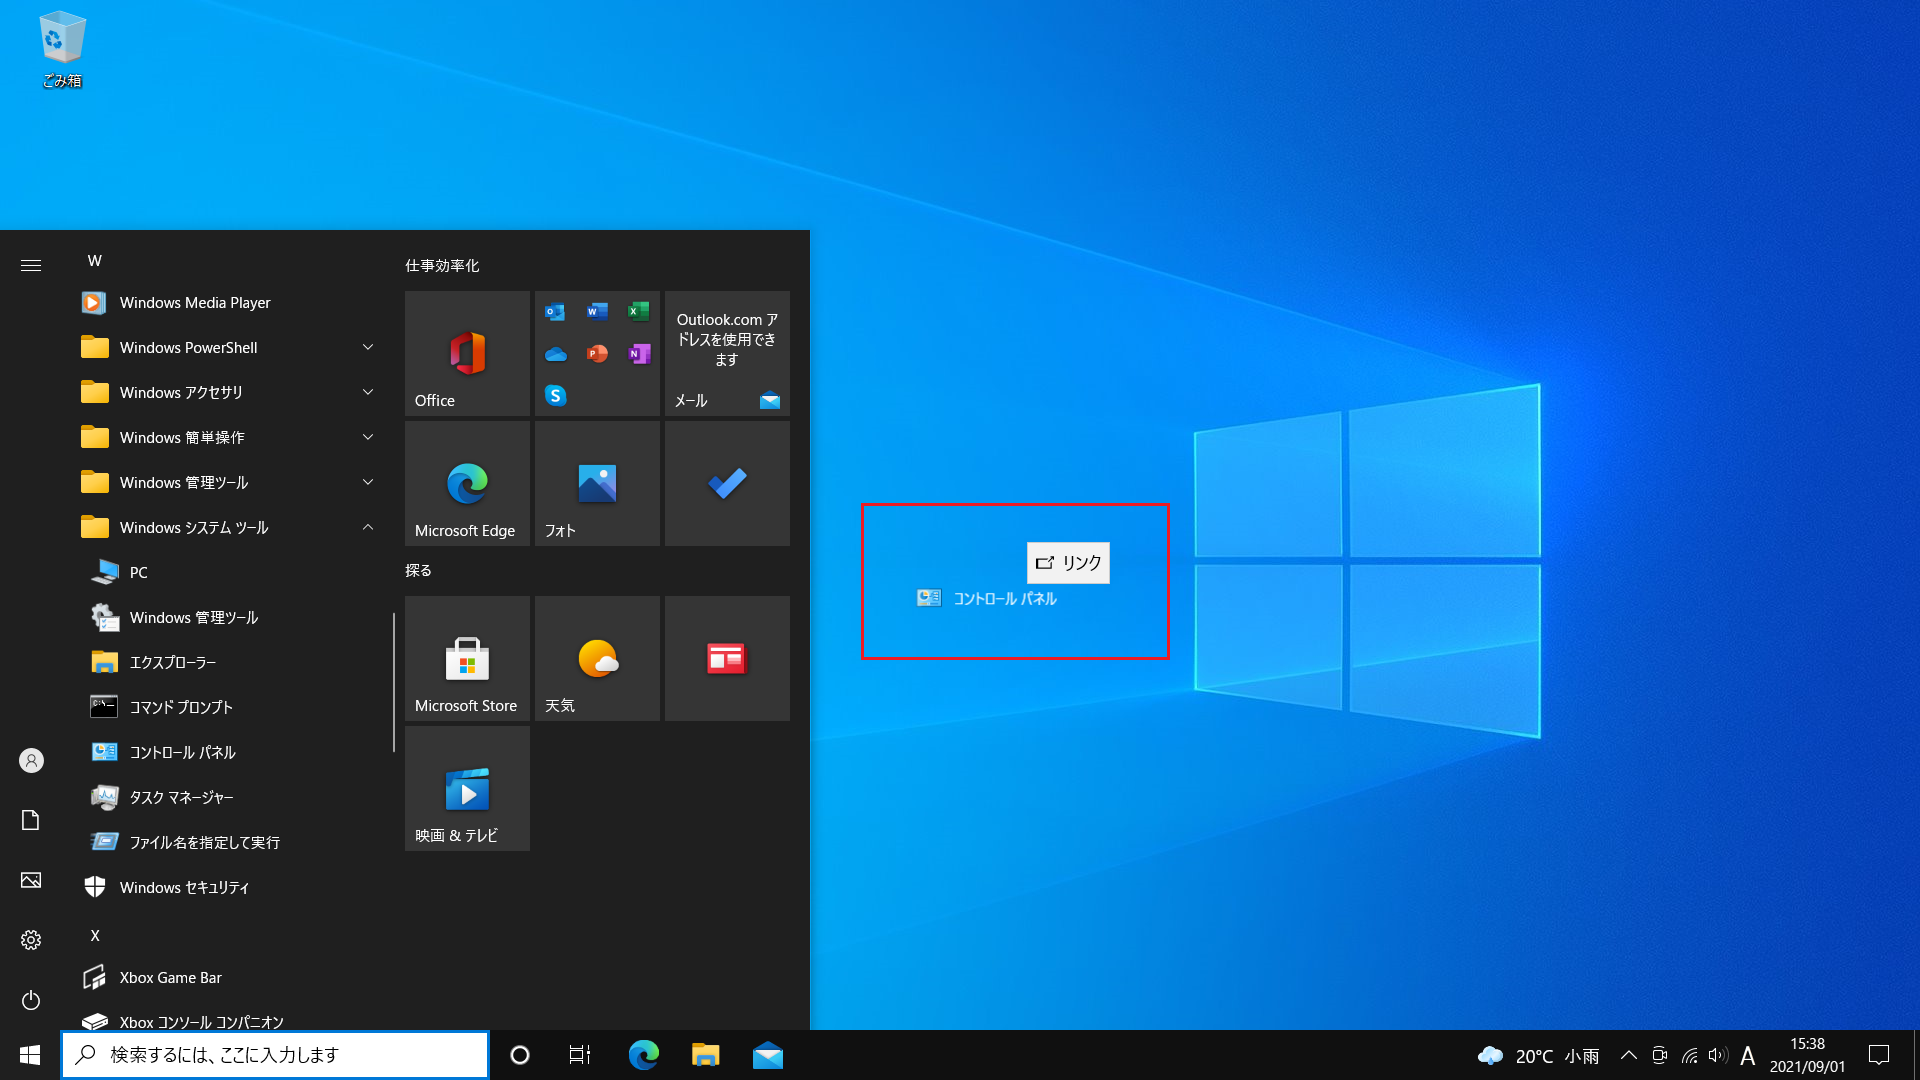Show hidden tray icons chevron
Screen dimensions: 1920x1080
tap(1628, 1055)
